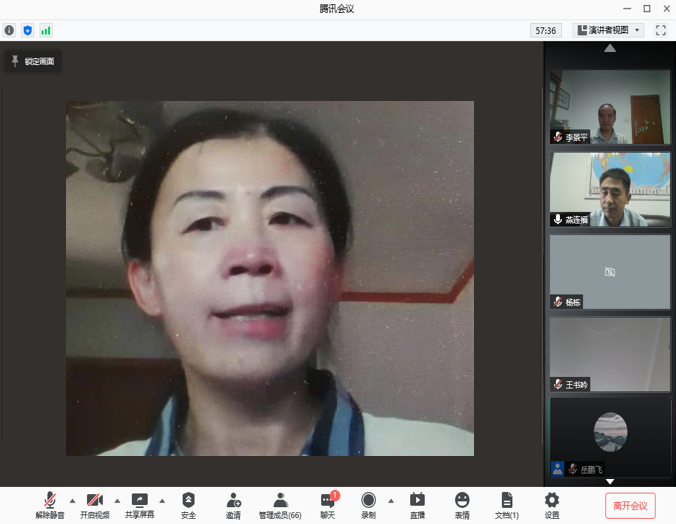The height and width of the screenshot is (524, 676).
Task: Start recording with the 录制 icon
Action: [368, 501]
